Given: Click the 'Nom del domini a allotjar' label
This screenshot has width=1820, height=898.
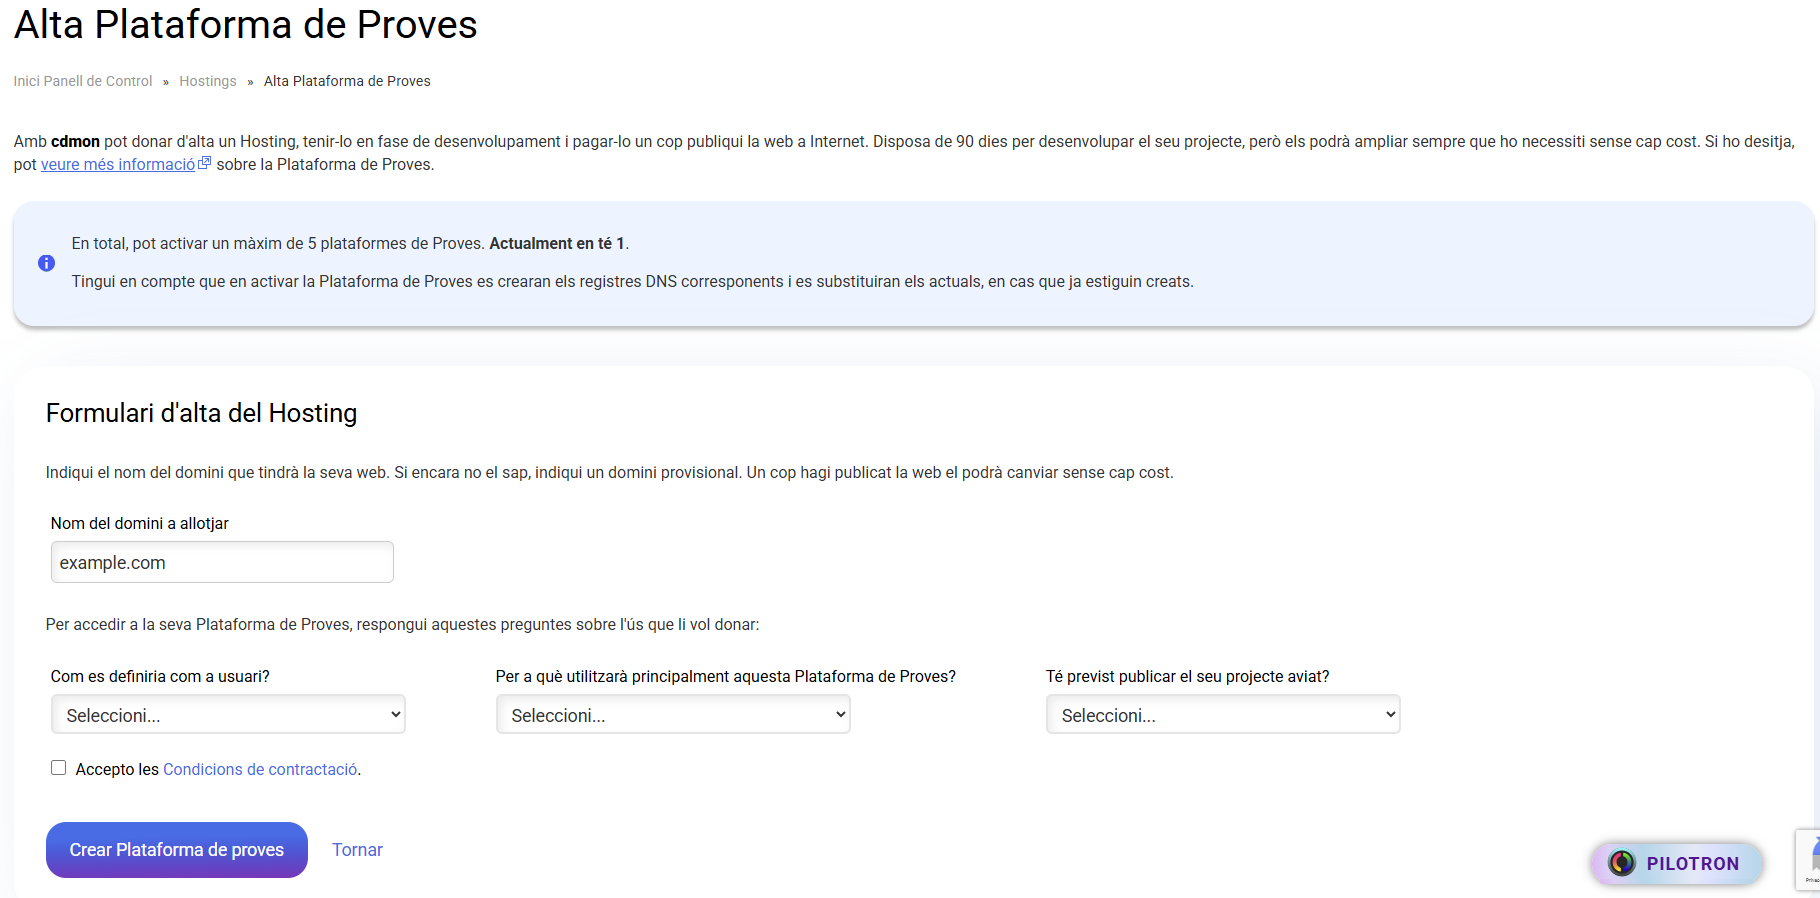Looking at the screenshot, I should point(140,524).
